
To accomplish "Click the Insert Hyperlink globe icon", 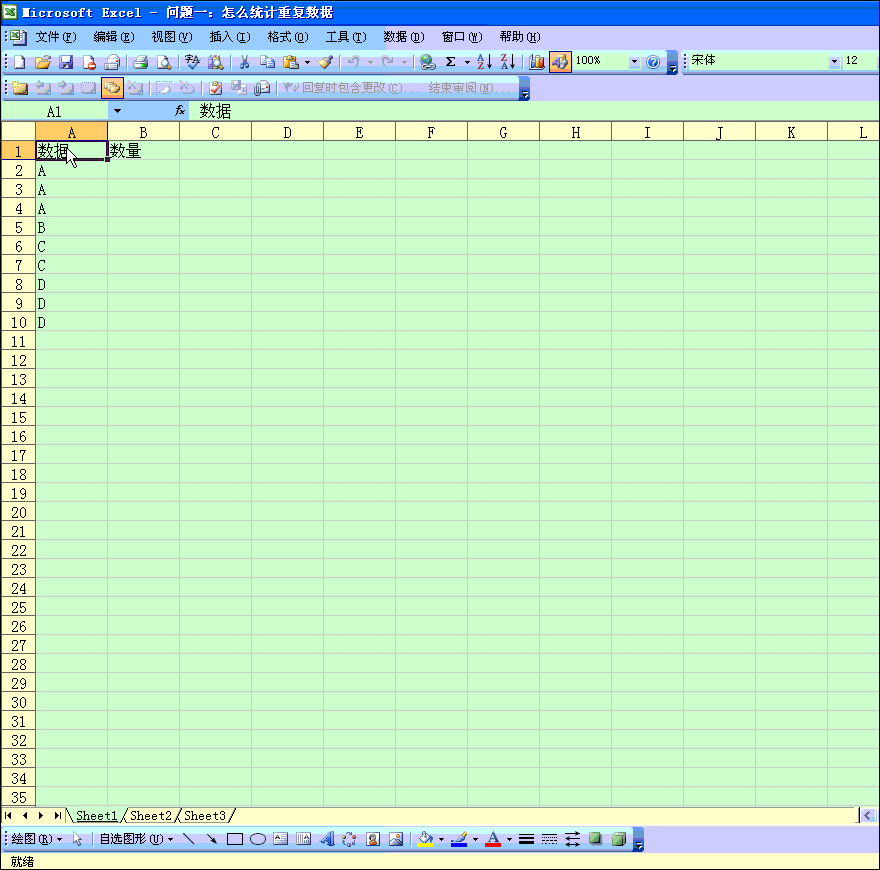I will tap(428, 62).
